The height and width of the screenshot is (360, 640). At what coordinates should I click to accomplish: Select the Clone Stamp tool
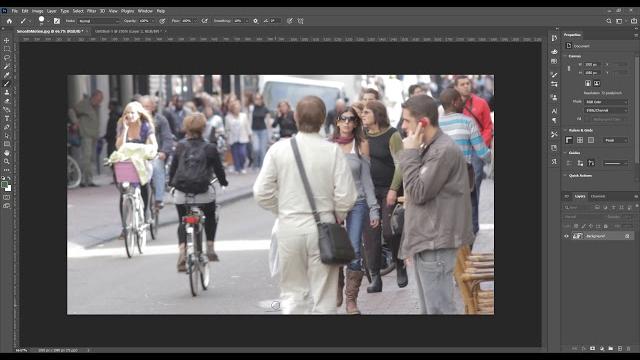click(x=7, y=92)
